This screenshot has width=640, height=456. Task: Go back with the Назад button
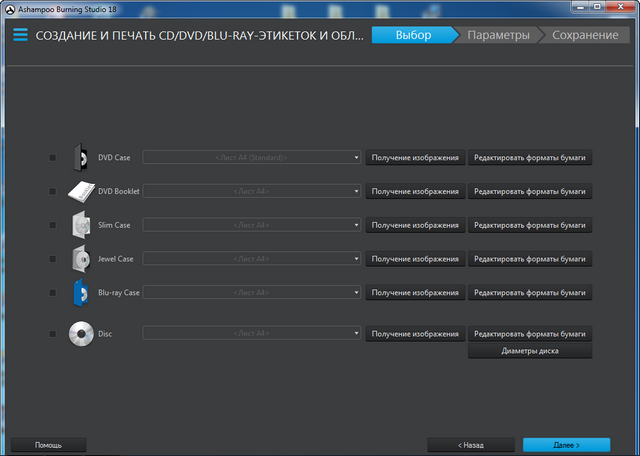(x=471, y=445)
